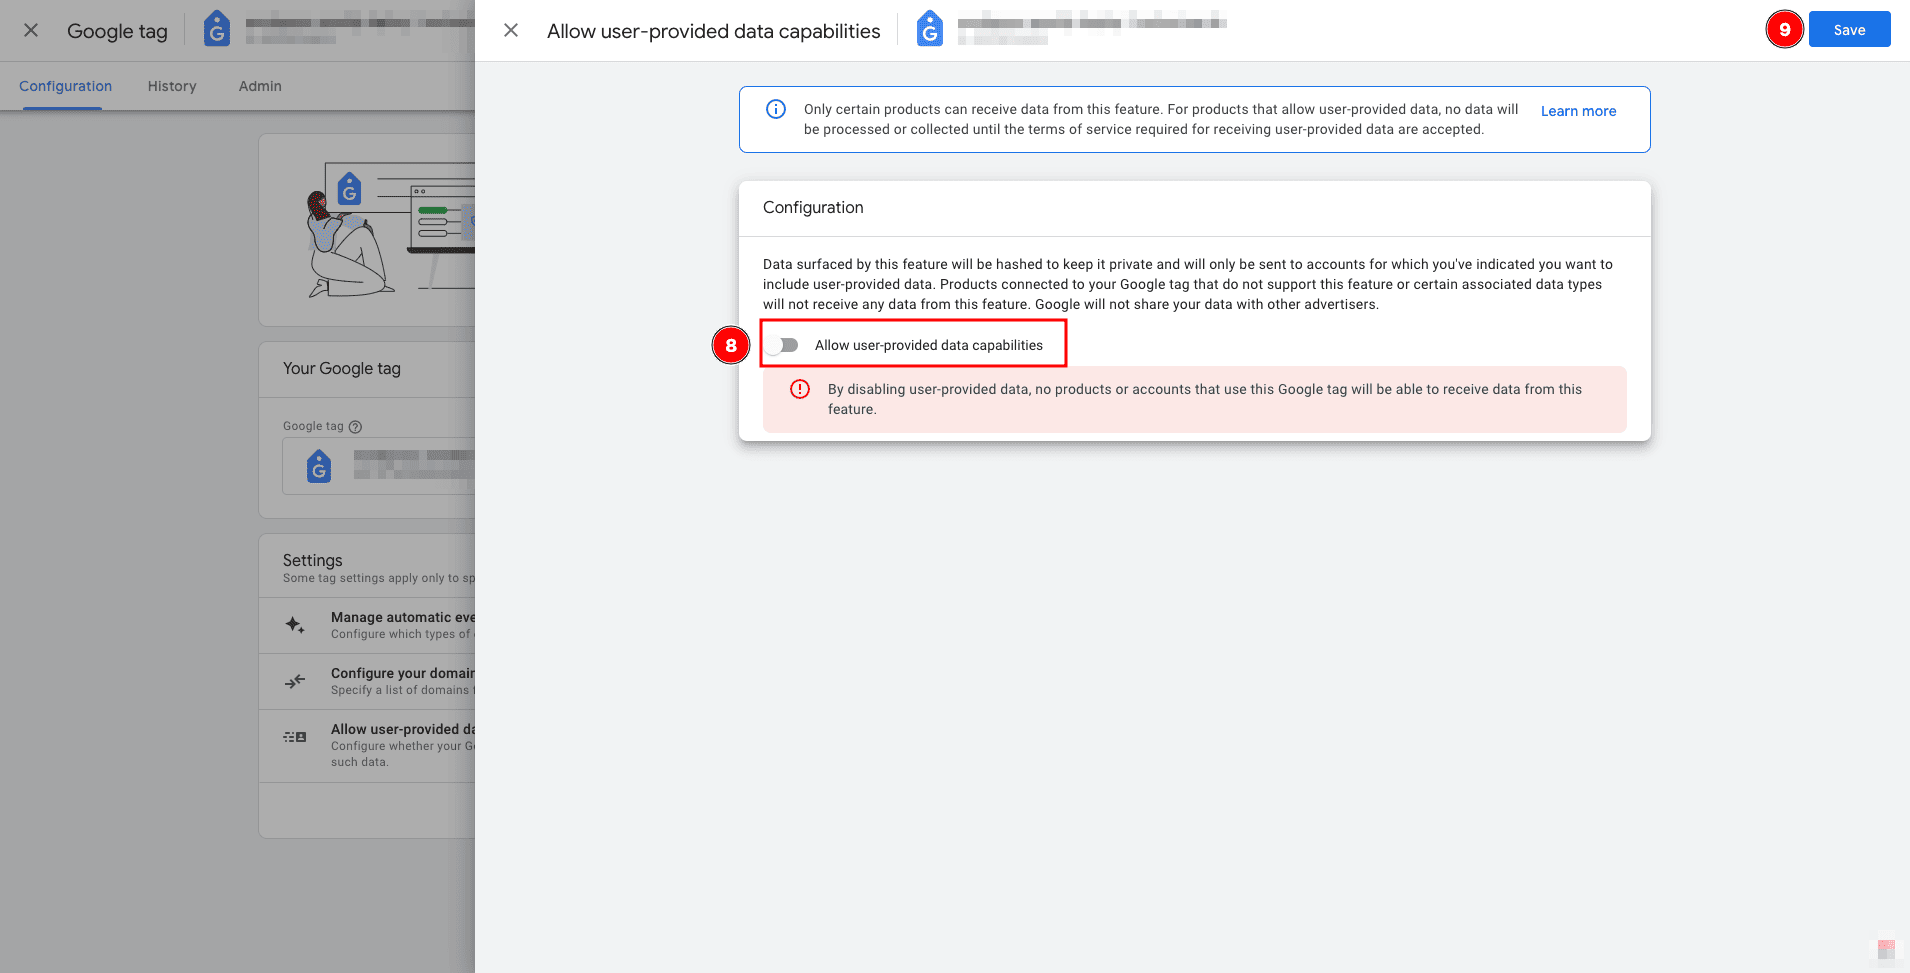Viewport: 1910px width, 973px height.
Task: Click the red warning icon in alert
Action: click(x=800, y=390)
